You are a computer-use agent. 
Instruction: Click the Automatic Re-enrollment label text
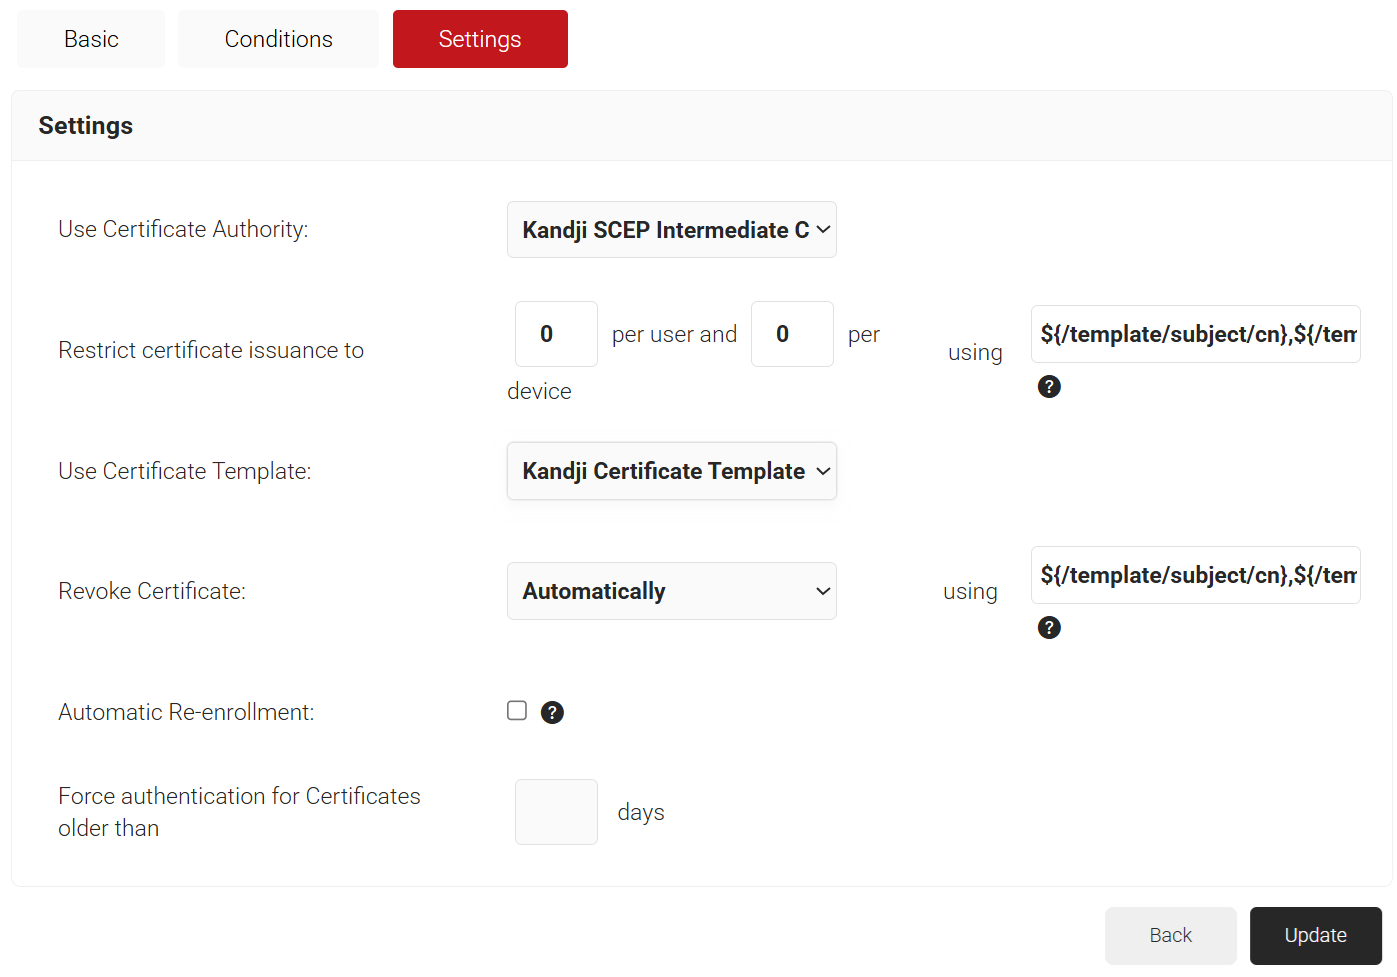186,712
